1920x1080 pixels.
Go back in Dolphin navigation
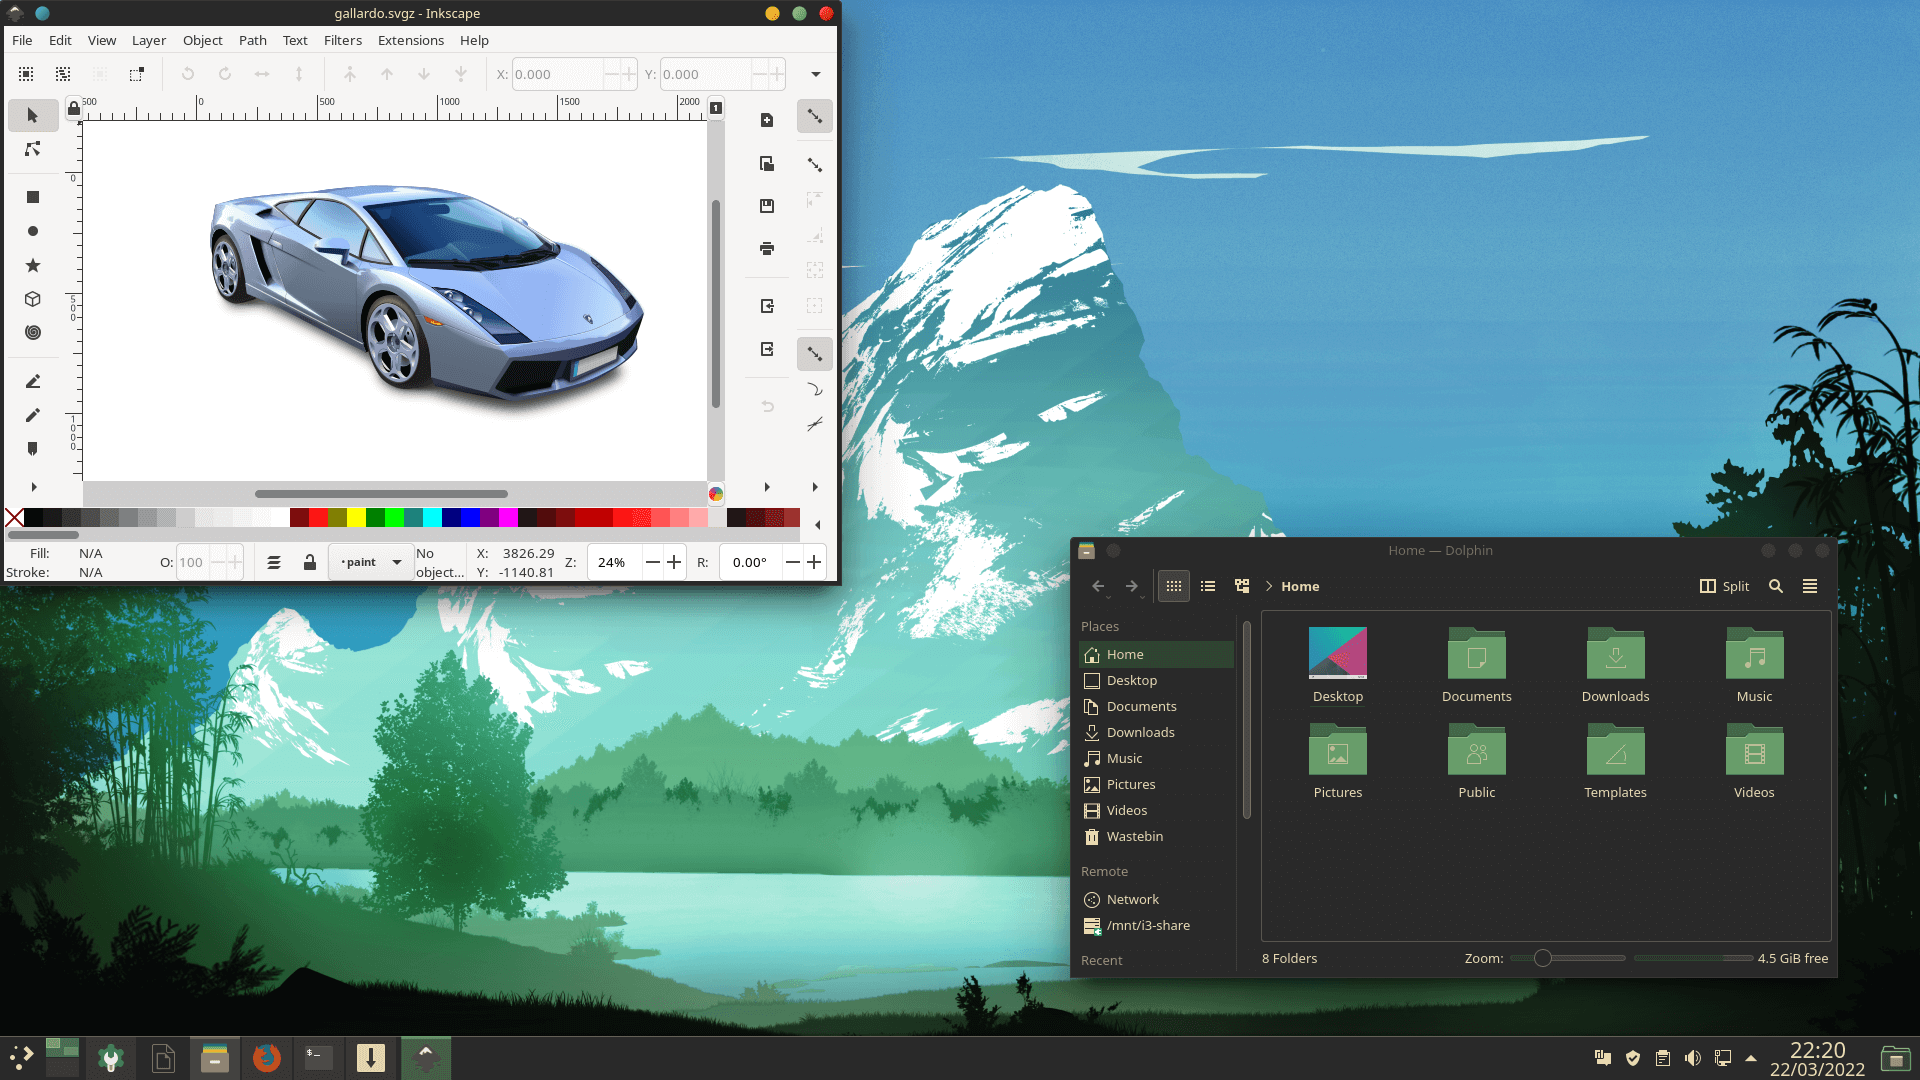(1098, 586)
